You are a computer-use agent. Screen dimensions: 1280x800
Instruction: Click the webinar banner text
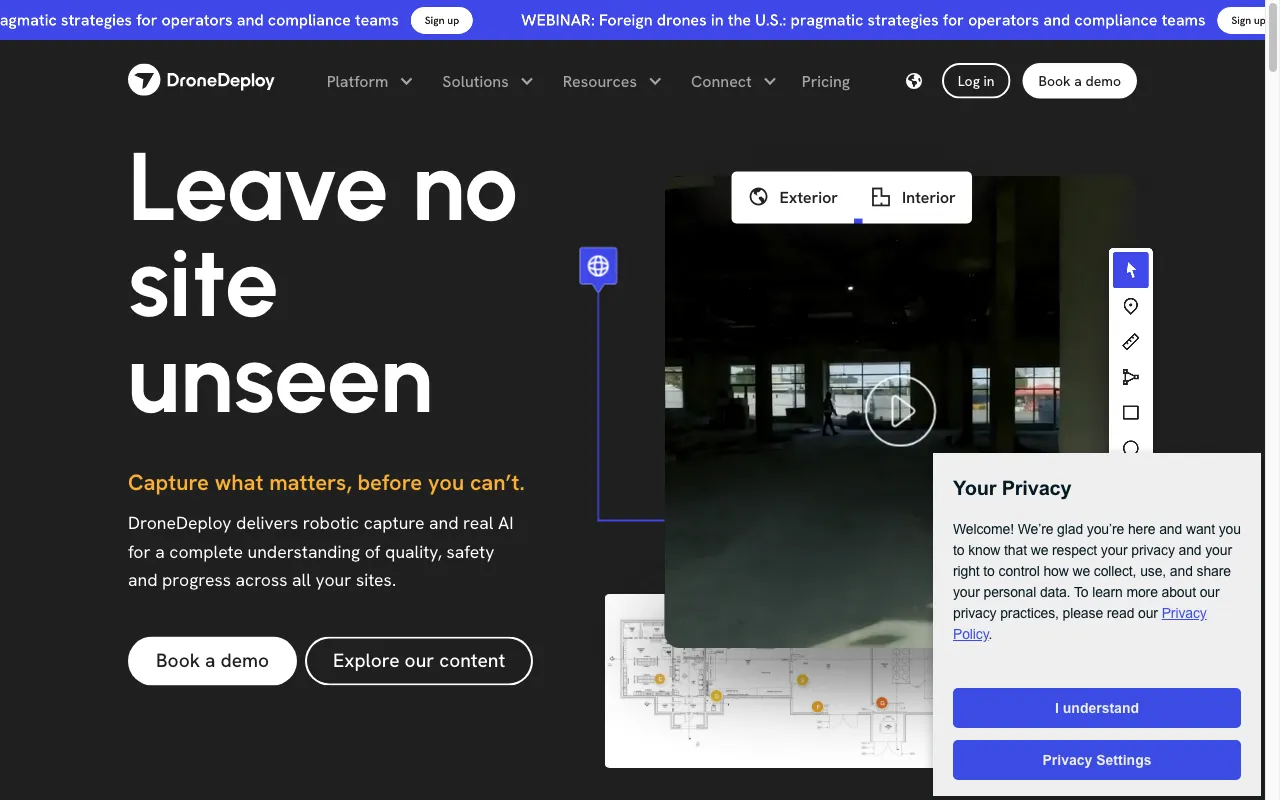863,20
